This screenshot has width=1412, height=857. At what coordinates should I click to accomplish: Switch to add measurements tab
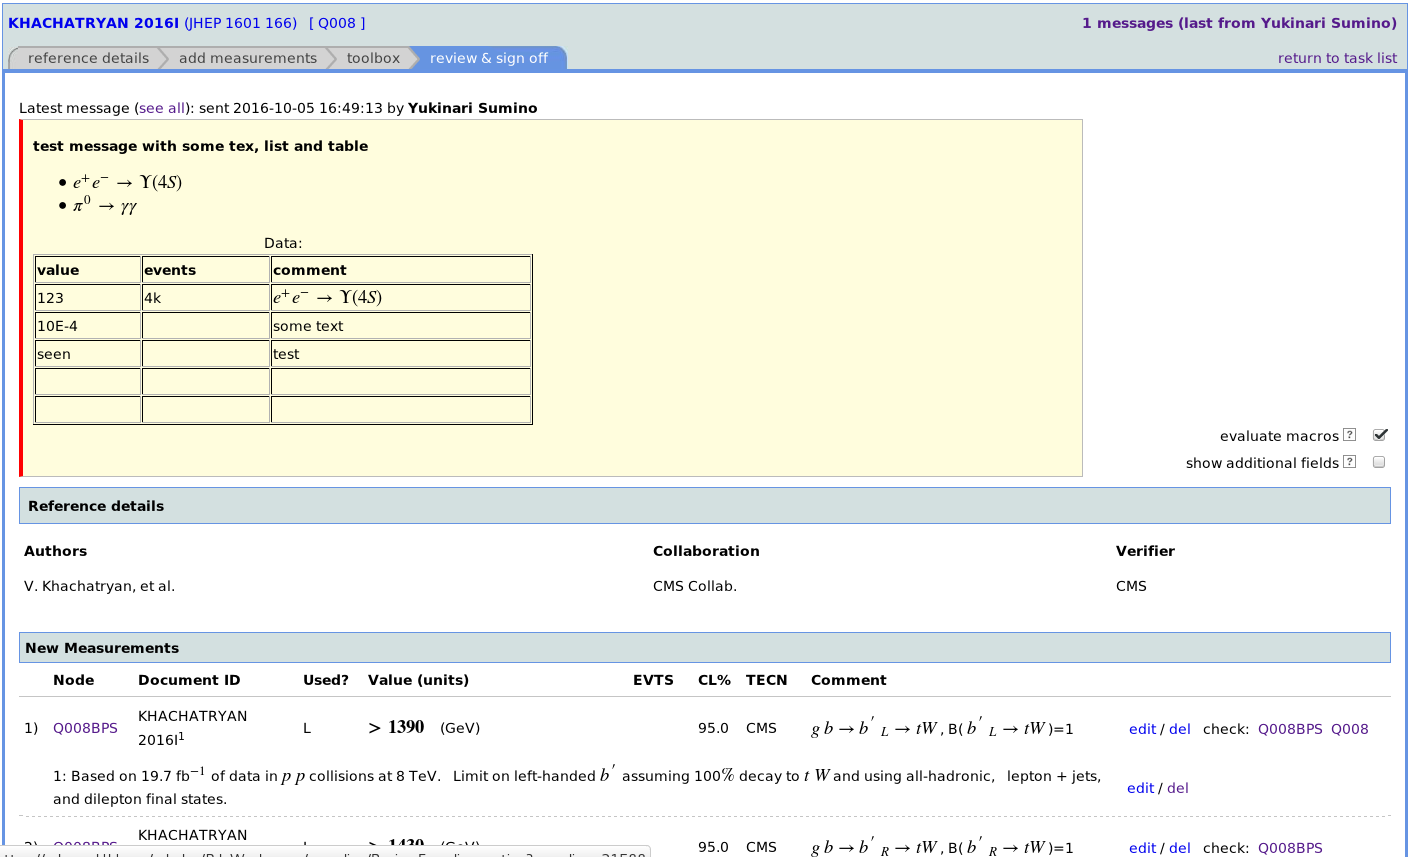[x=248, y=58]
